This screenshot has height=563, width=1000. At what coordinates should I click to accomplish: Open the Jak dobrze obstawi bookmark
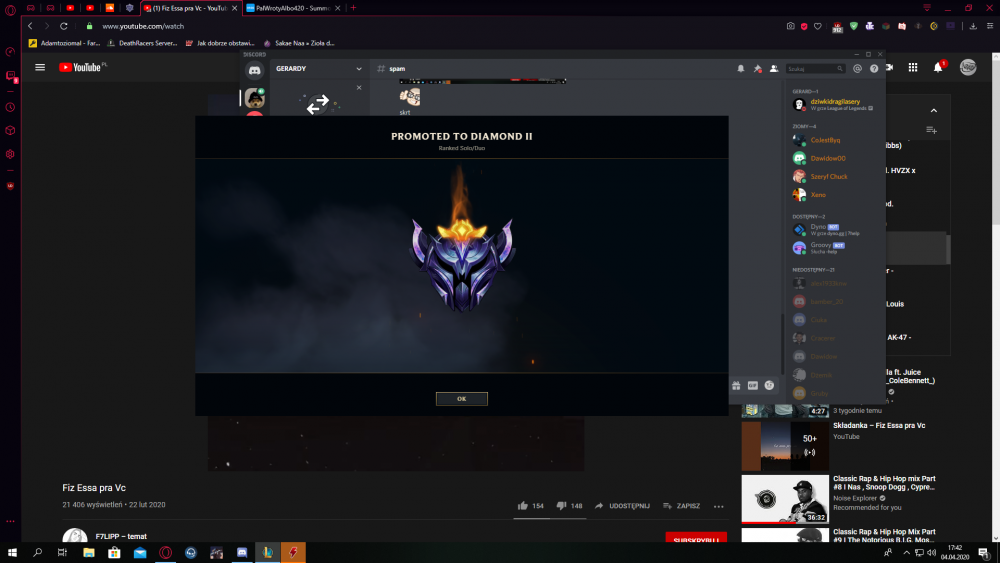(x=220, y=43)
